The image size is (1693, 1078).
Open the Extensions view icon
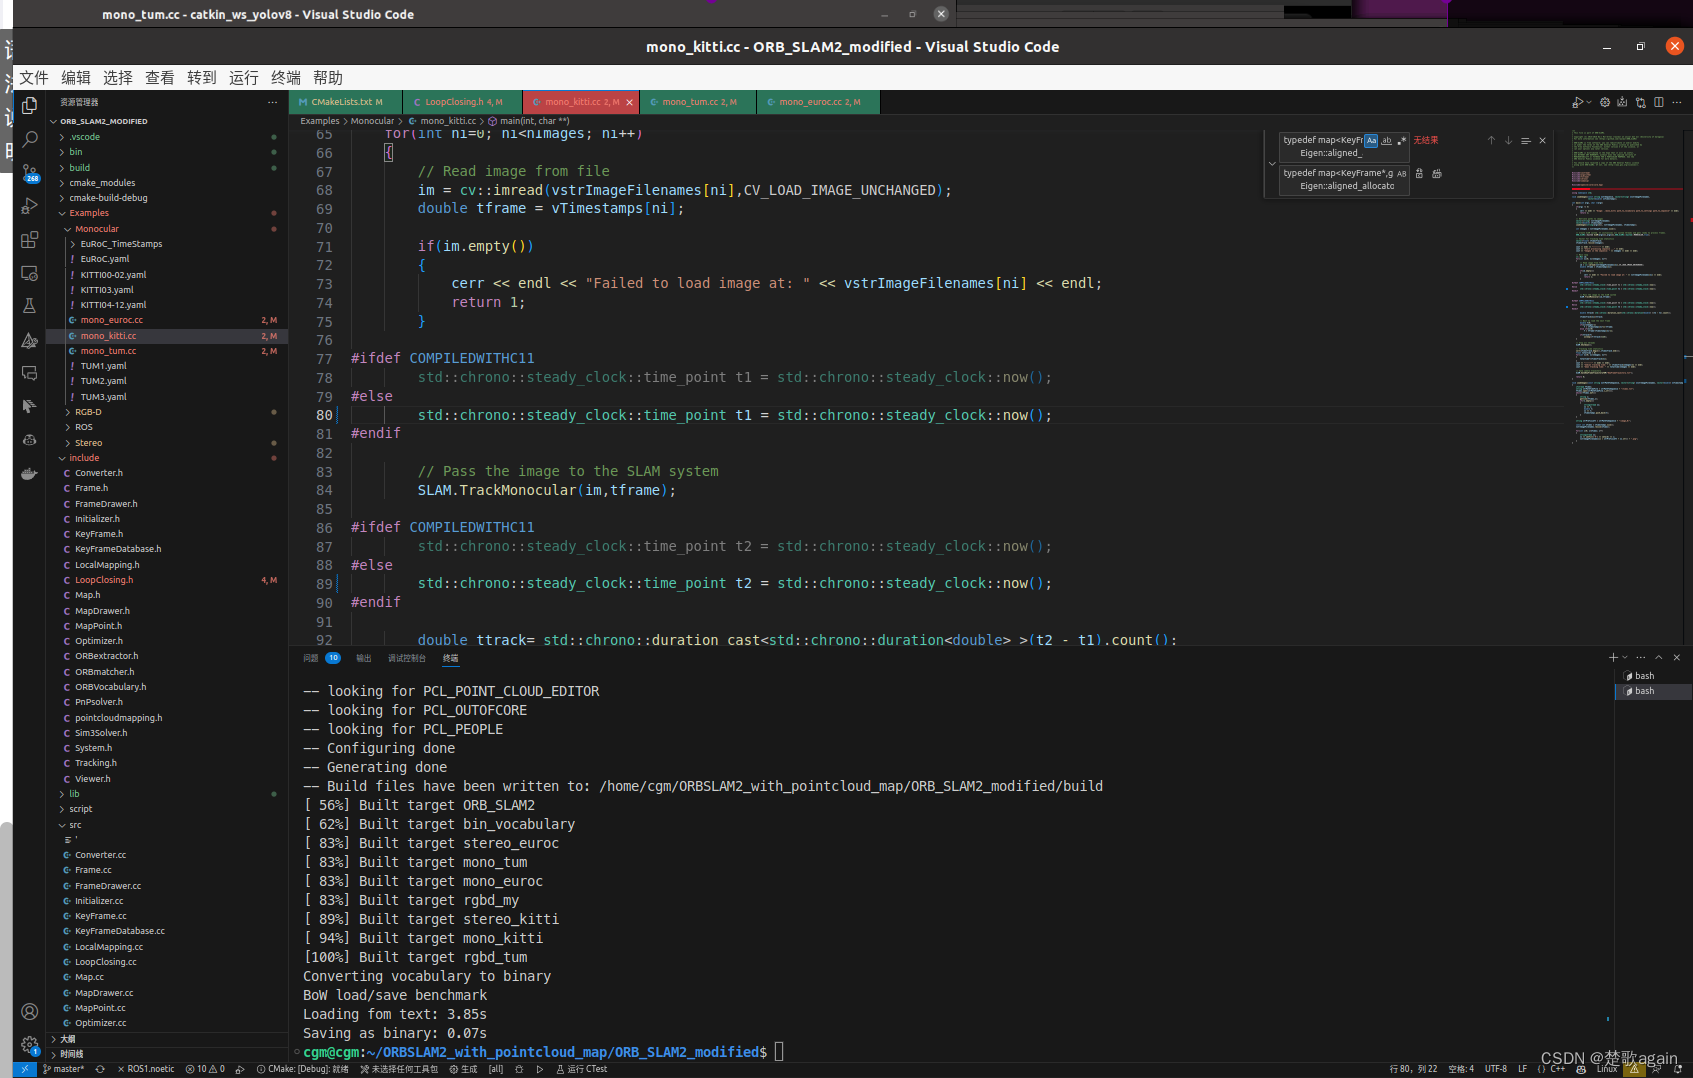pyautogui.click(x=30, y=240)
